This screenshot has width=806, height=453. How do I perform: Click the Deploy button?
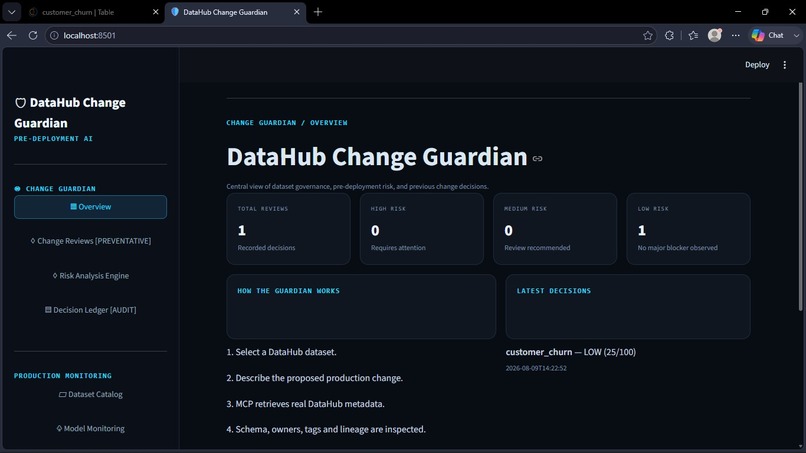[x=757, y=65]
